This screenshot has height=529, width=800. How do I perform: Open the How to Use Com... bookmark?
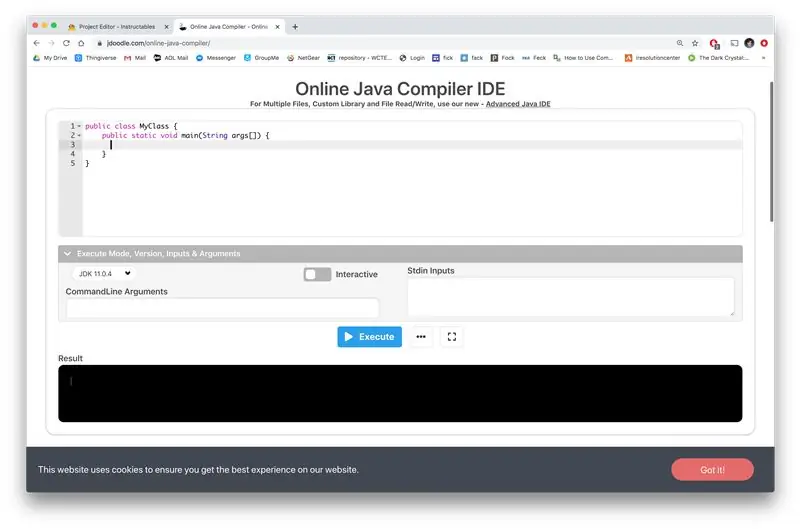[x=583, y=58]
